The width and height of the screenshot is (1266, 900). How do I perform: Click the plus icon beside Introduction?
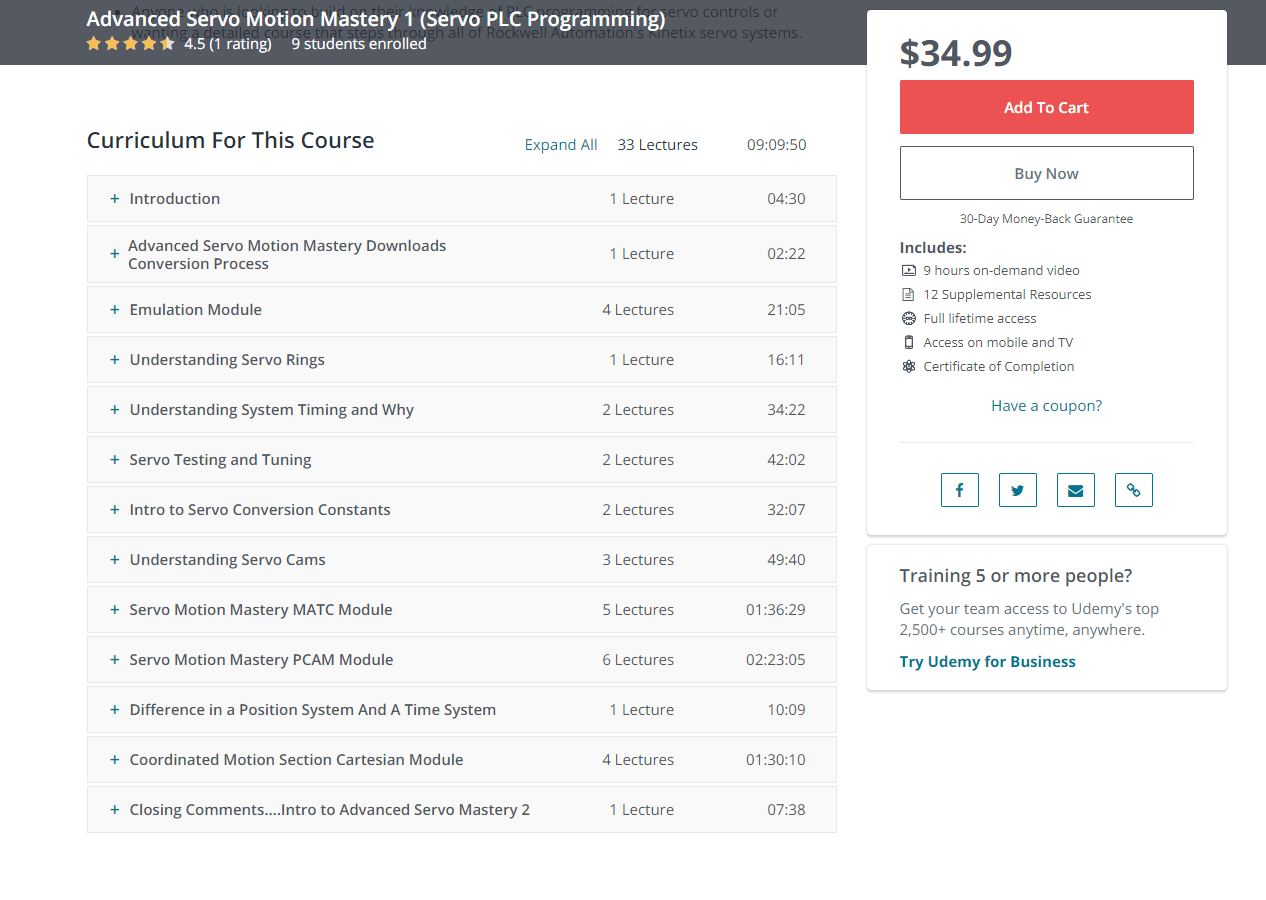(115, 199)
